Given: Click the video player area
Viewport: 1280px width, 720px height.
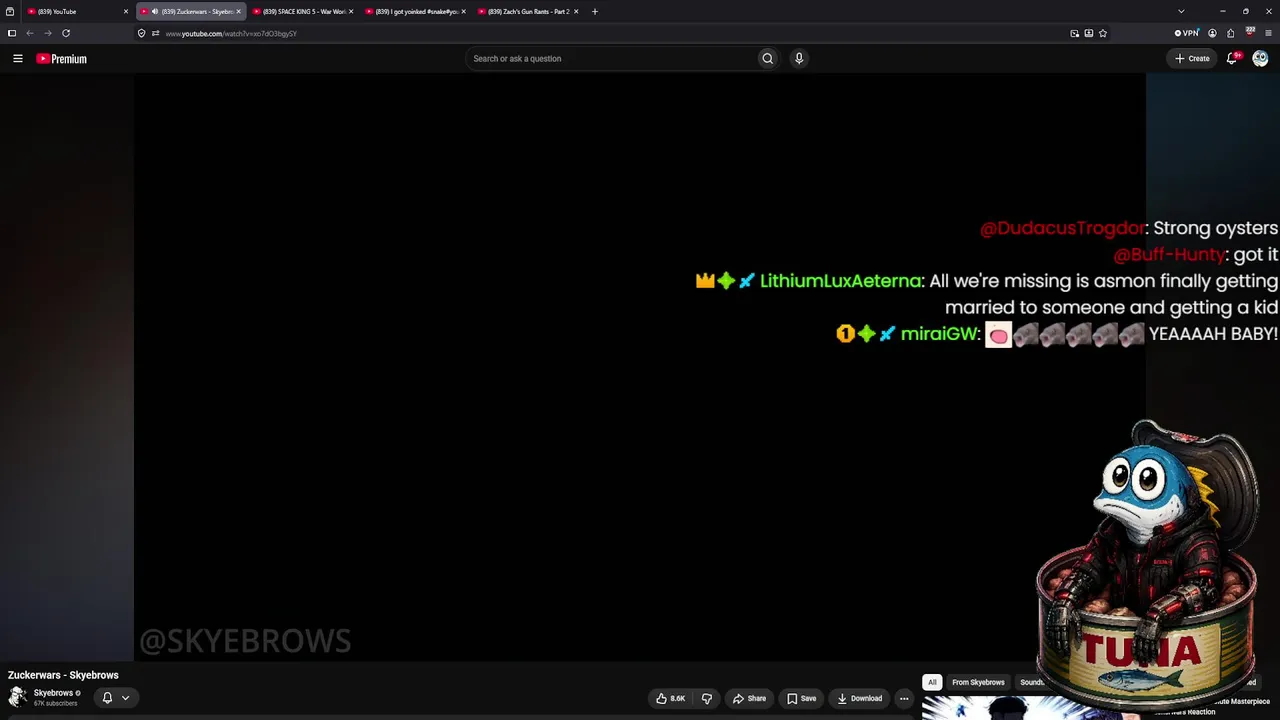Looking at the screenshot, I should point(640,367).
